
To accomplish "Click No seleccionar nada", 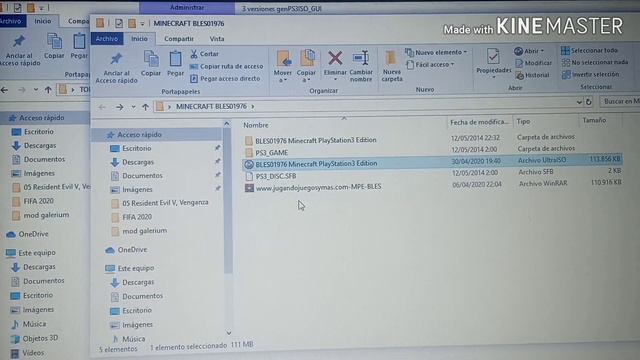I will tap(595, 62).
